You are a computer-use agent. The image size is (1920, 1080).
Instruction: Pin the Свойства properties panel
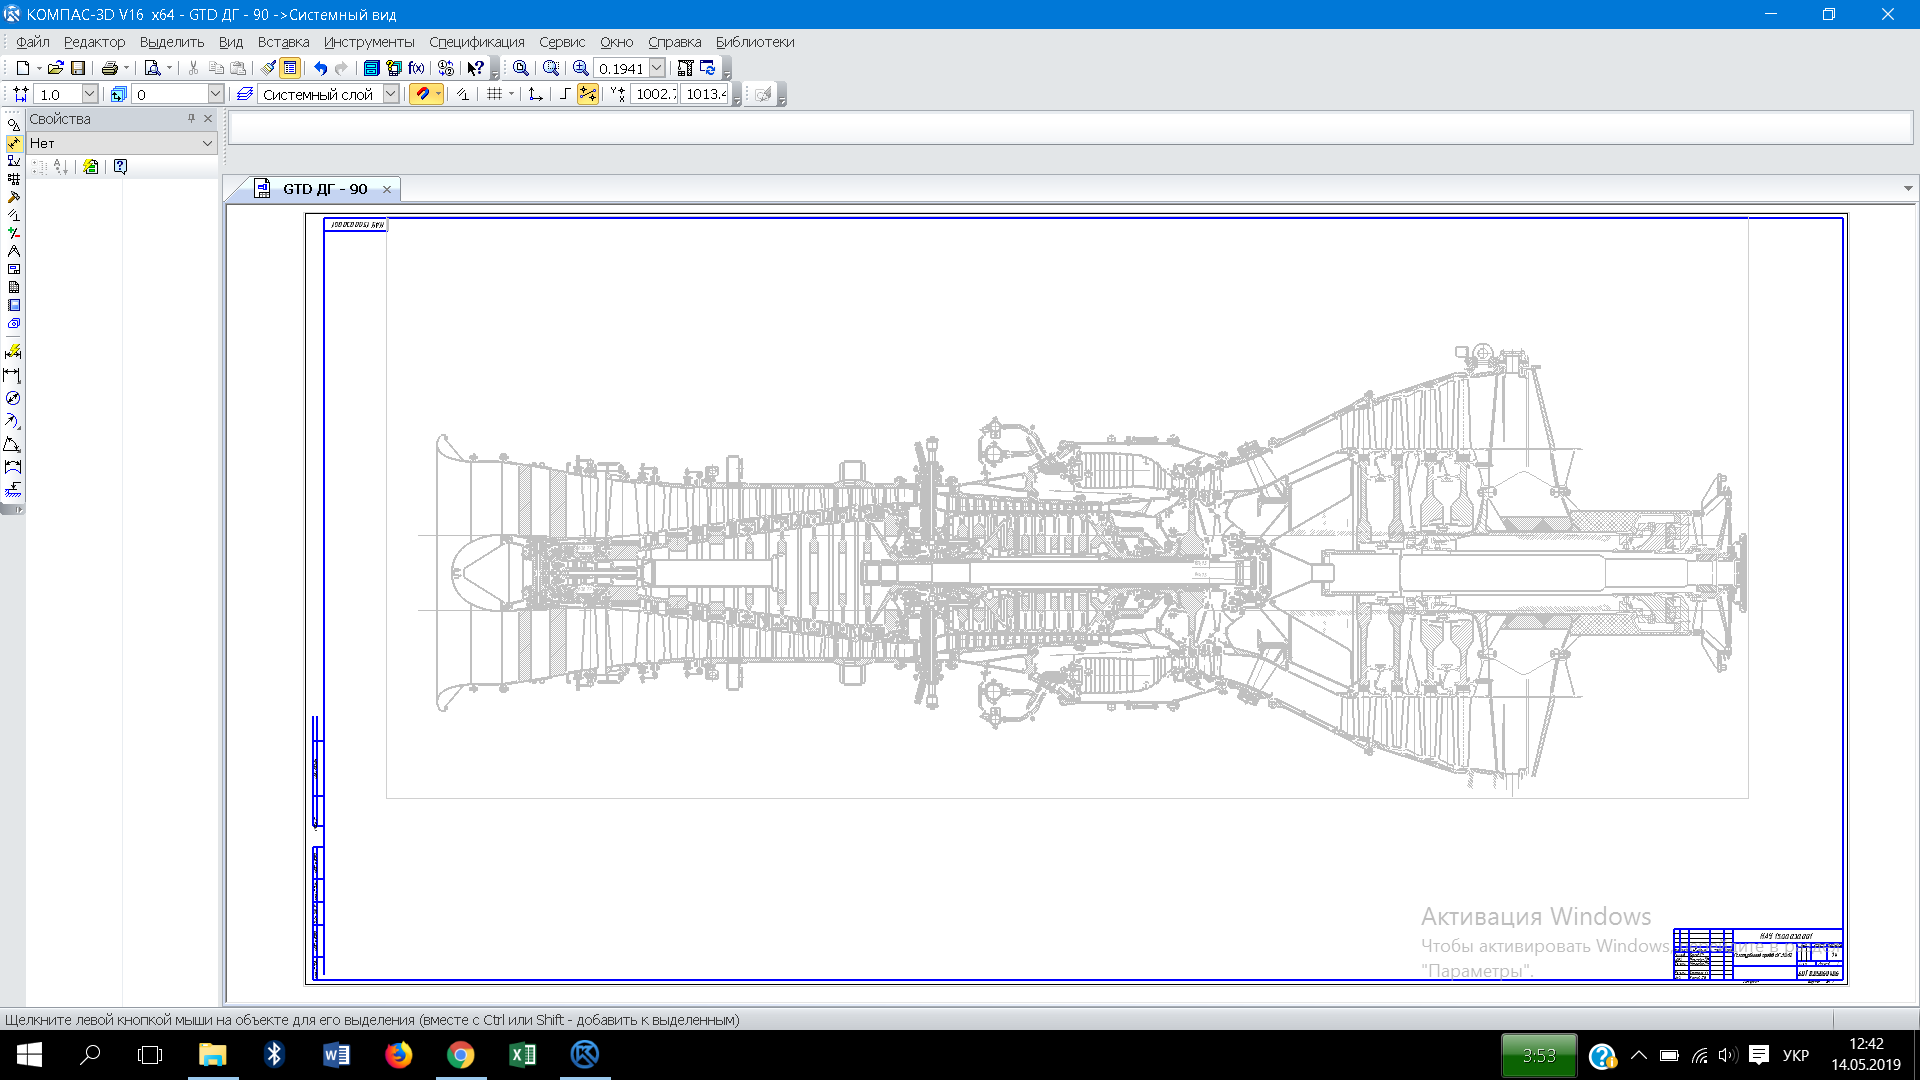191,118
